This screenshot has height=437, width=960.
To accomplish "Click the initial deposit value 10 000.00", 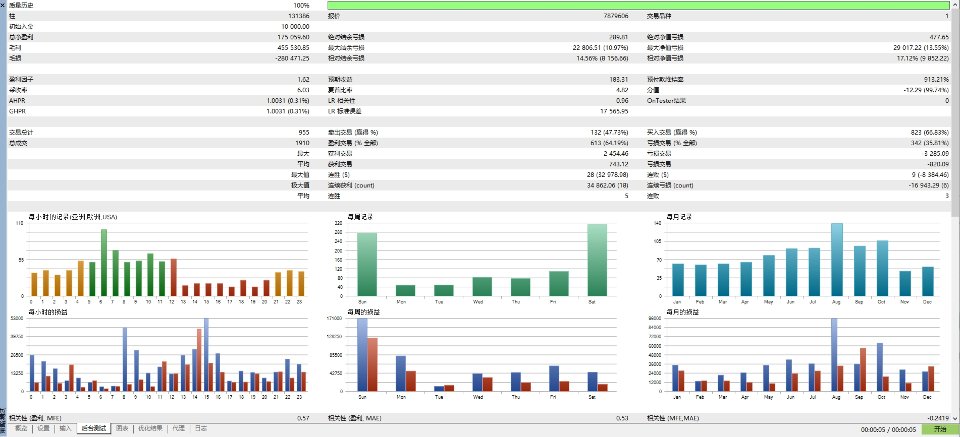I will [295, 26].
